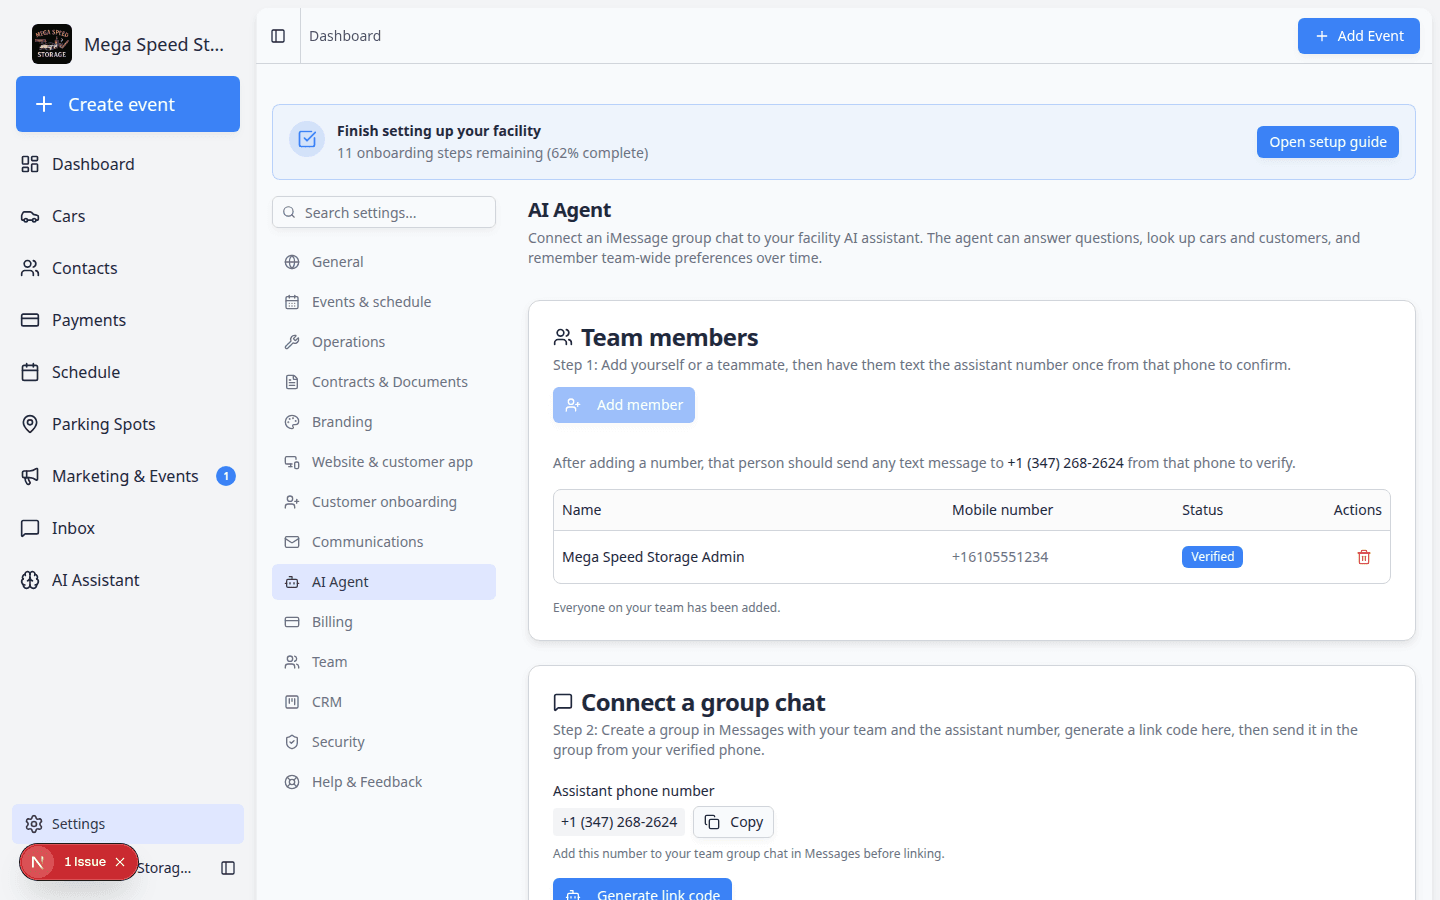Select Communications settings
The width and height of the screenshot is (1440, 900).
click(x=384, y=542)
